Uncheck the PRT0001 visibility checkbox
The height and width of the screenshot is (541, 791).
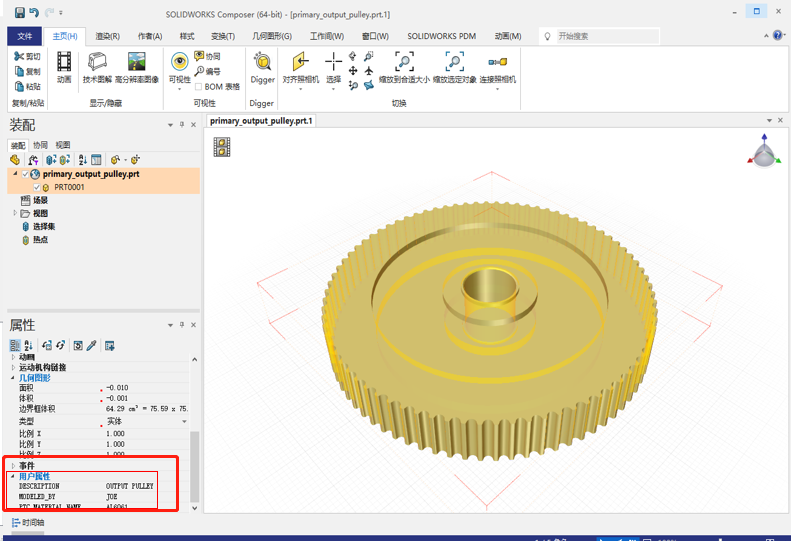tap(36, 187)
